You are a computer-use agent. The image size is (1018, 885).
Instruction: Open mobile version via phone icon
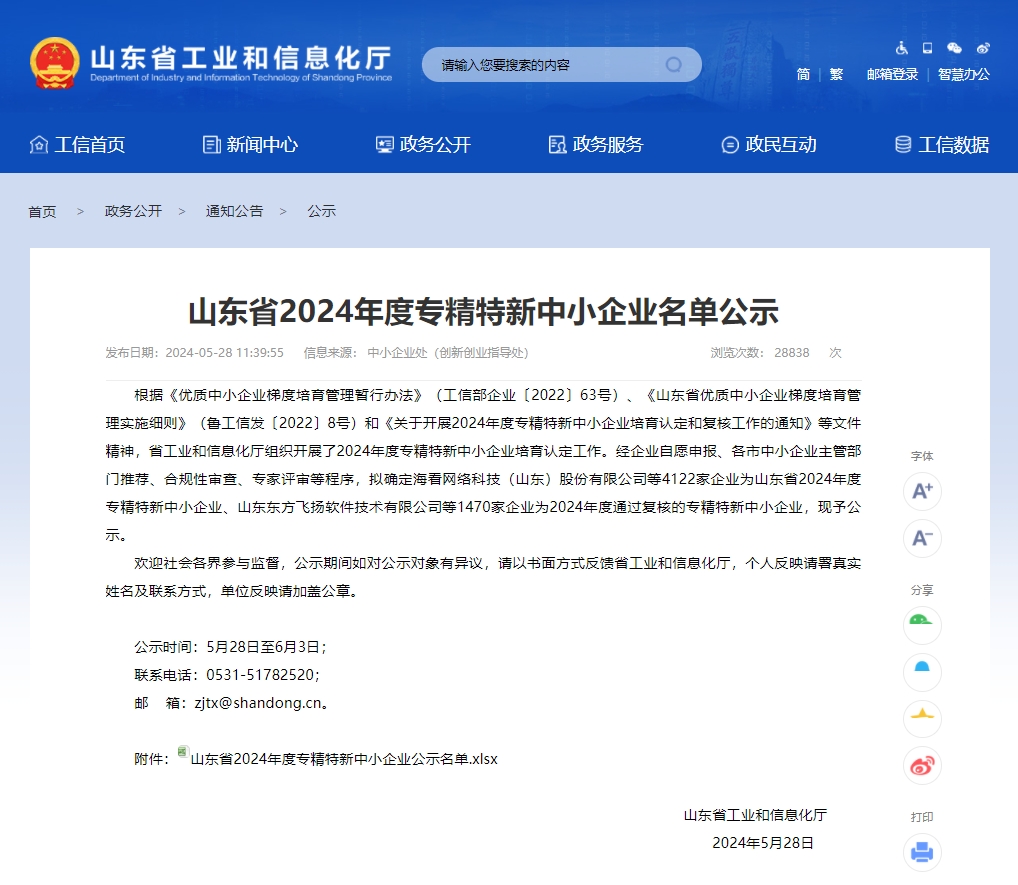pyautogui.click(x=927, y=47)
